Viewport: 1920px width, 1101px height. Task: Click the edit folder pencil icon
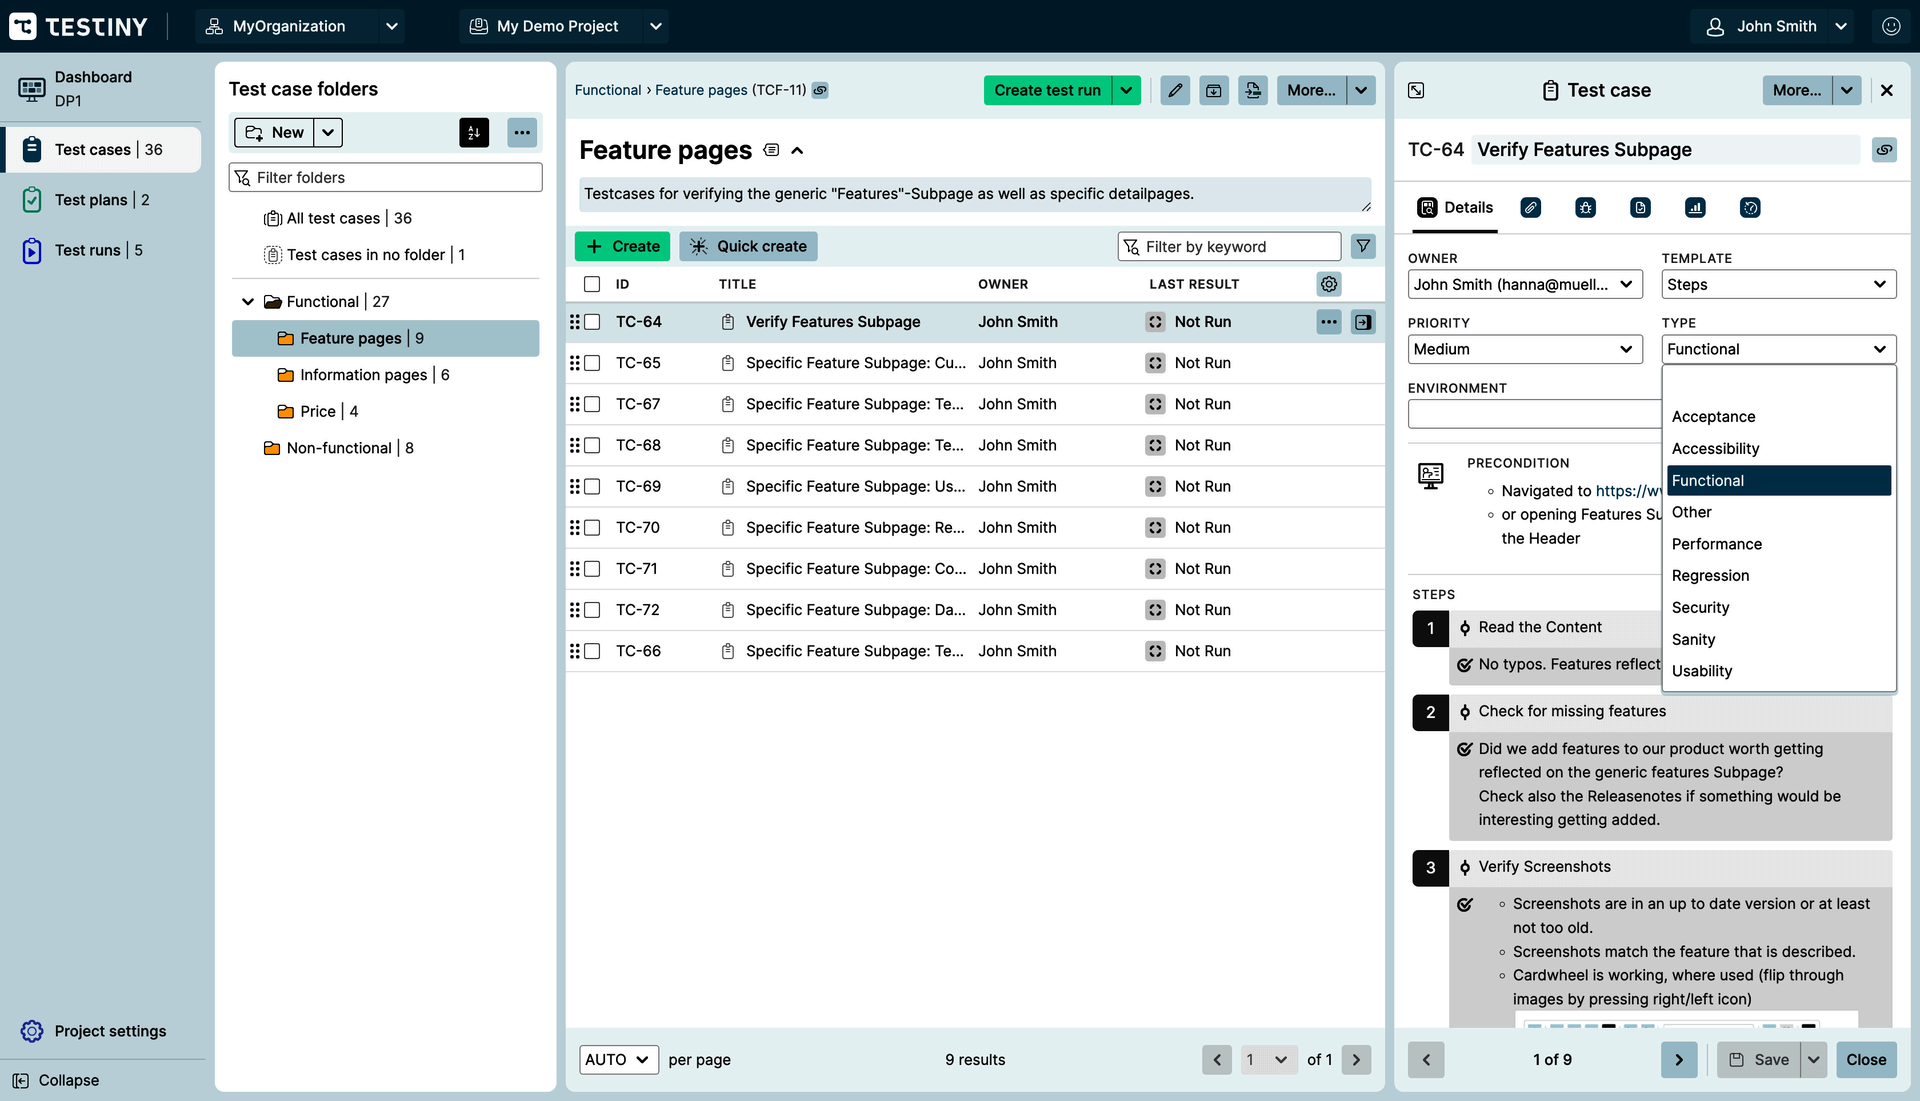point(1175,90)
